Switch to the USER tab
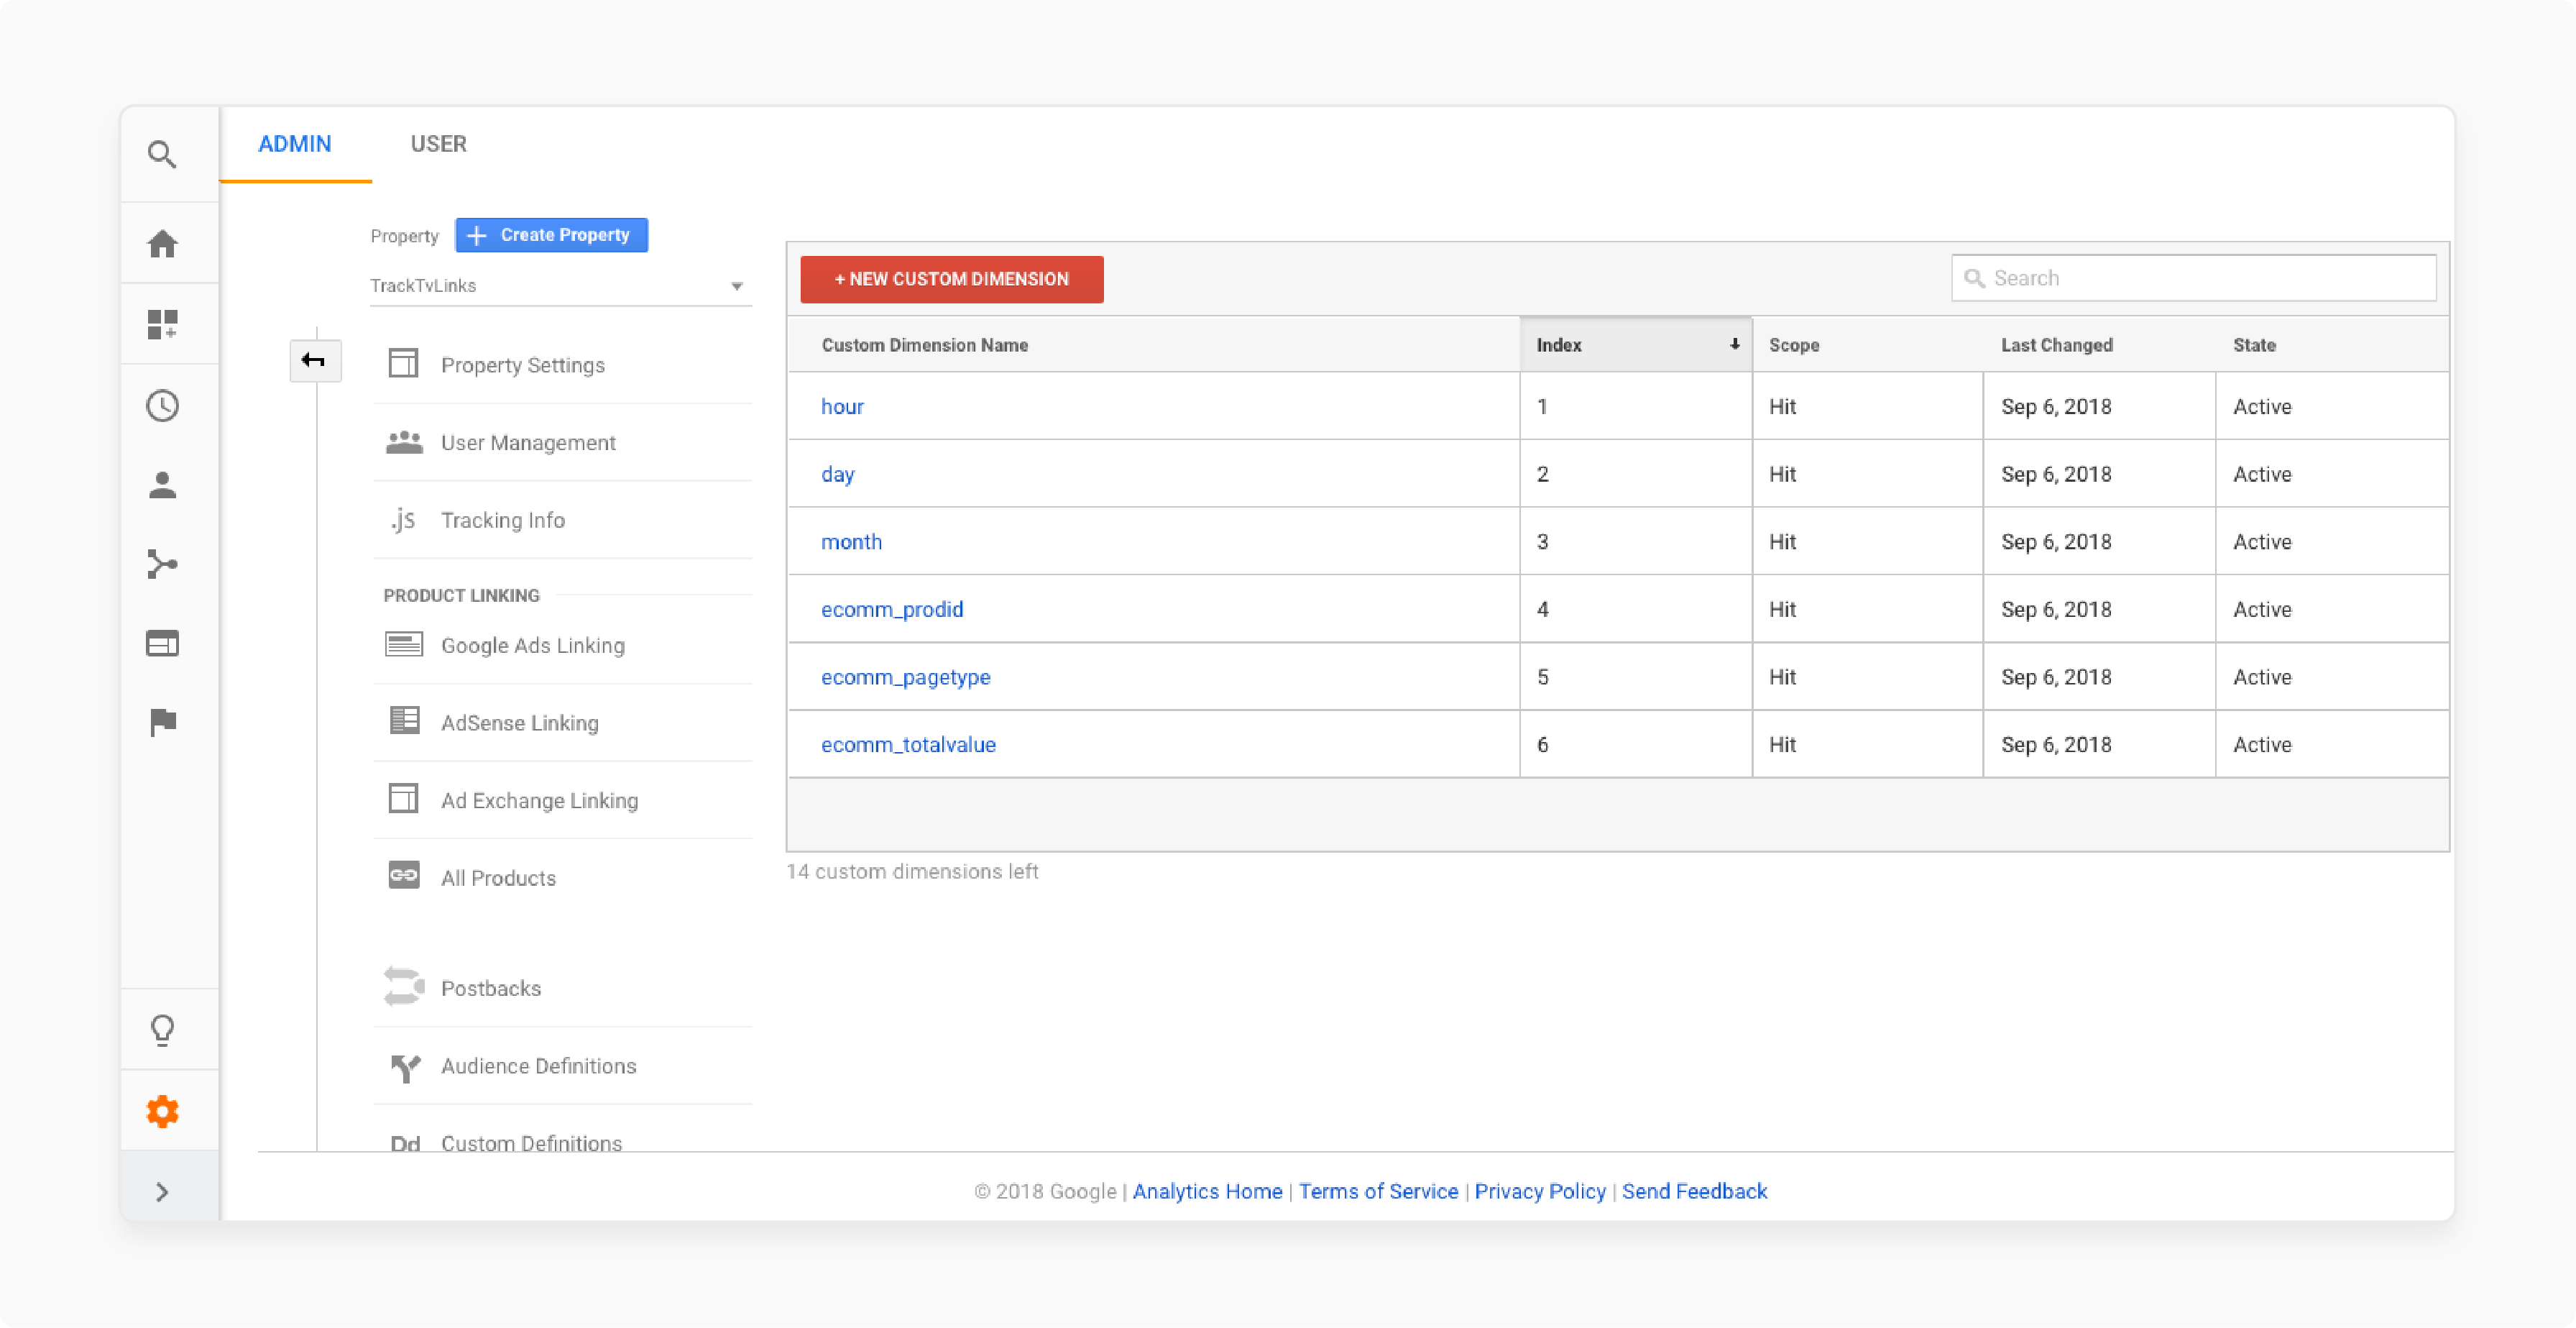The image size is (2576, 1328). coord(438,144)
